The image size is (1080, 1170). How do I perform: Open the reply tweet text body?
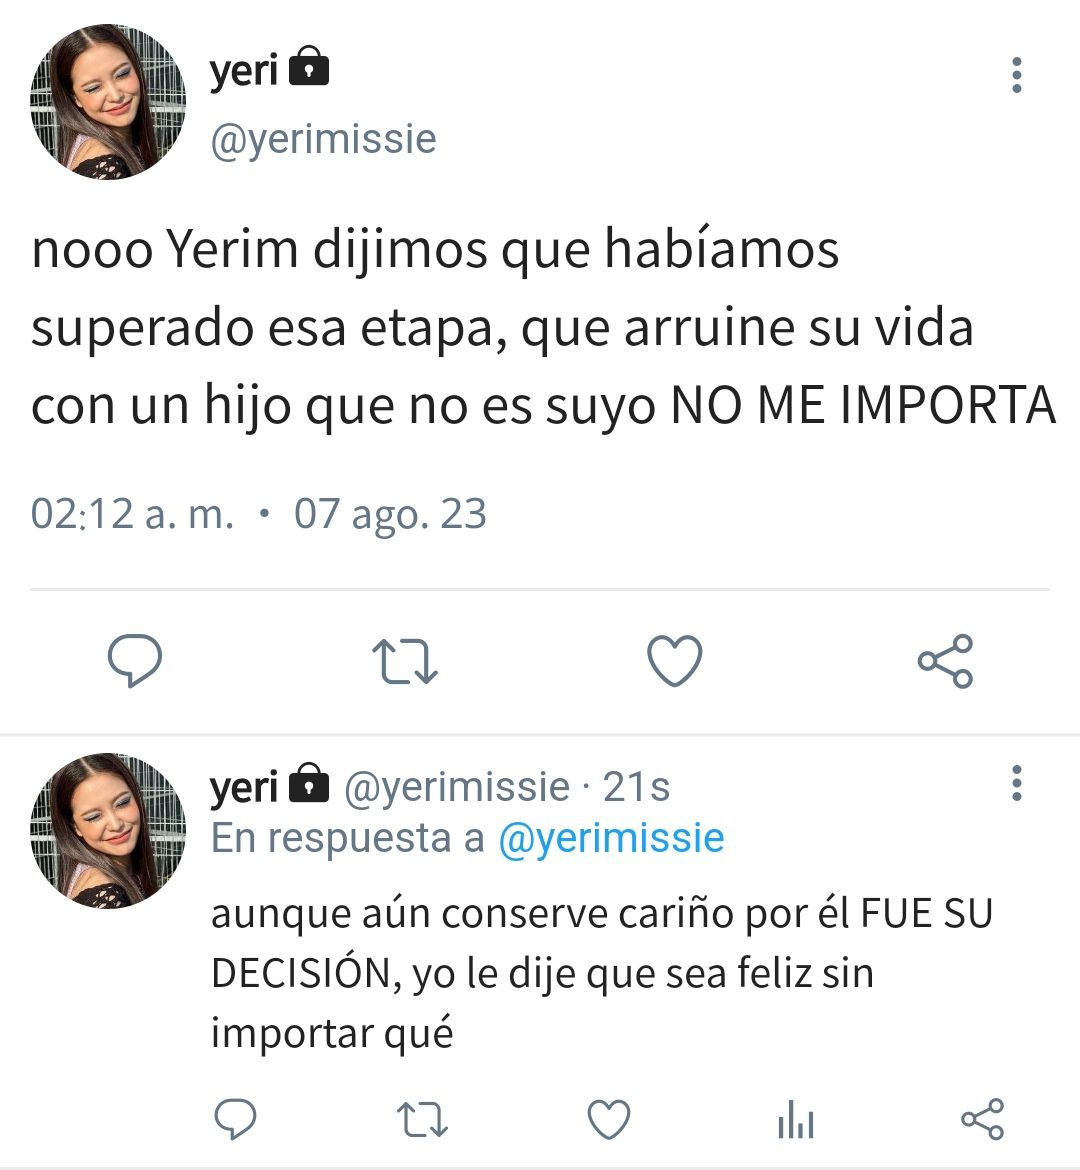(602, 973)
